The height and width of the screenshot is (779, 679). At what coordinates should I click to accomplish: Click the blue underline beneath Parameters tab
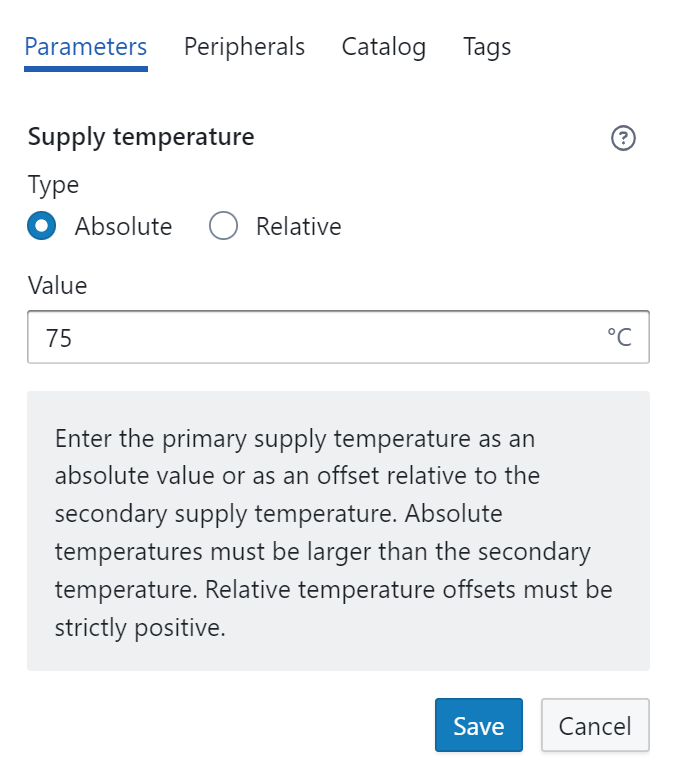[x=86, y=69]
